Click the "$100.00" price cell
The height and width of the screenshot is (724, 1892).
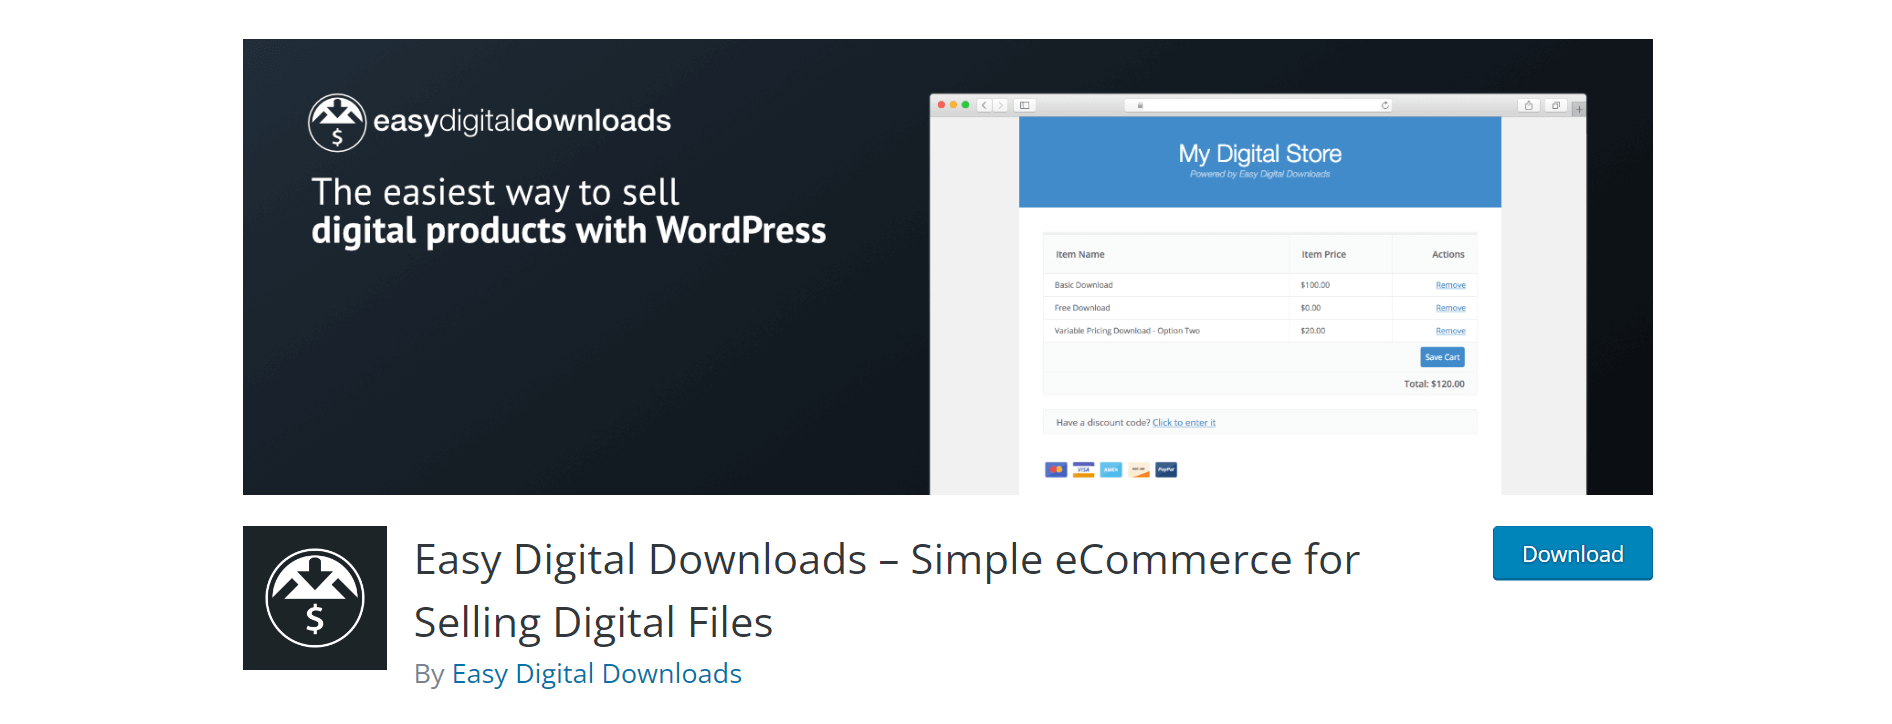tap(1315, 285)
